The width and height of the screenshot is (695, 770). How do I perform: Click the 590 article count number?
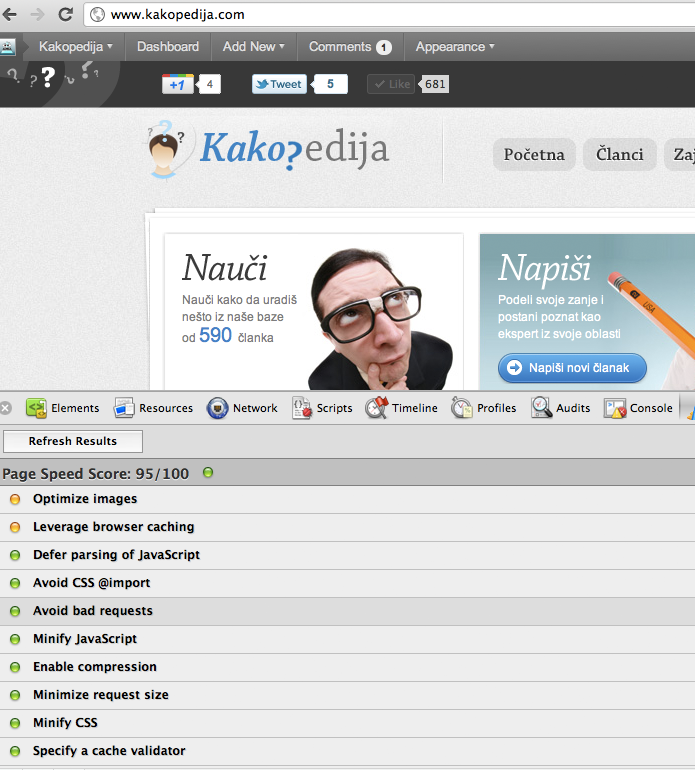pos(215,335)
